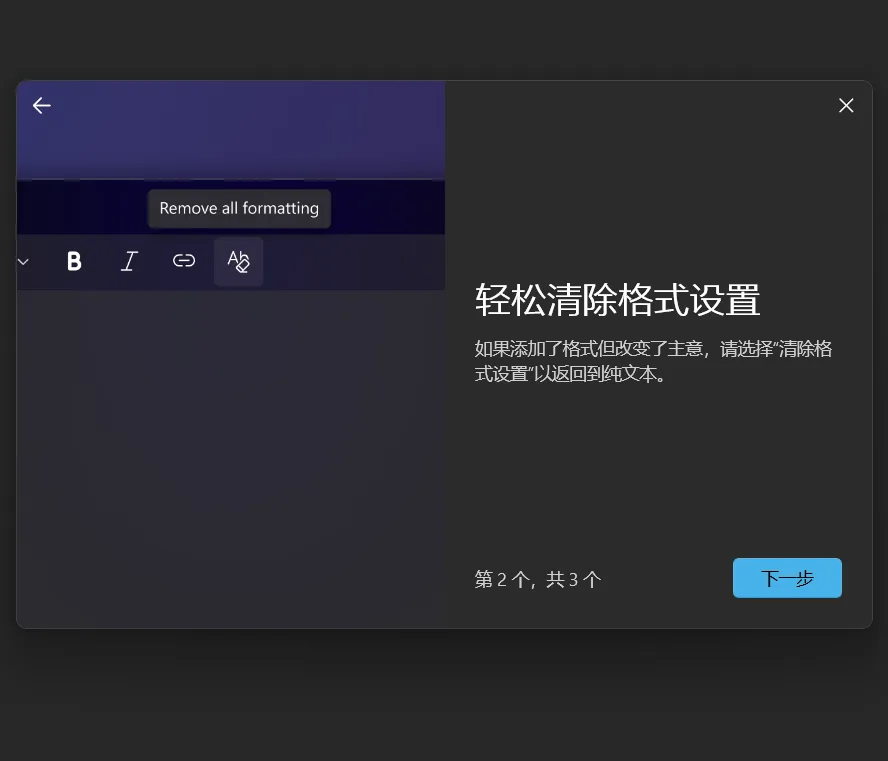Go back using the left arrow icon
This screenshot has height=761, width=888.
coord(41,105)
